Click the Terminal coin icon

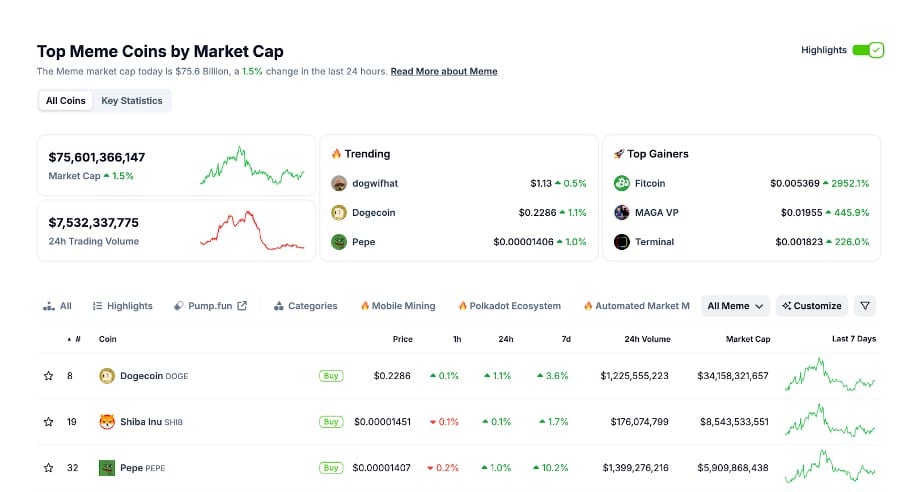622,242
